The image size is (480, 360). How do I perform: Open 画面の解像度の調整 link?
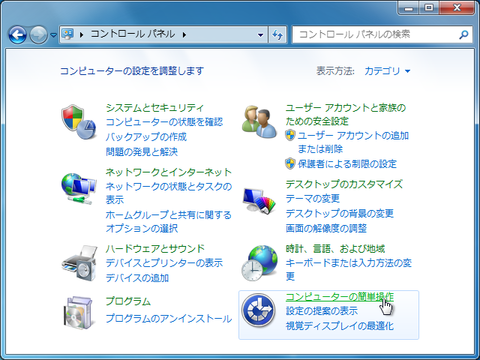click(326, 228)
